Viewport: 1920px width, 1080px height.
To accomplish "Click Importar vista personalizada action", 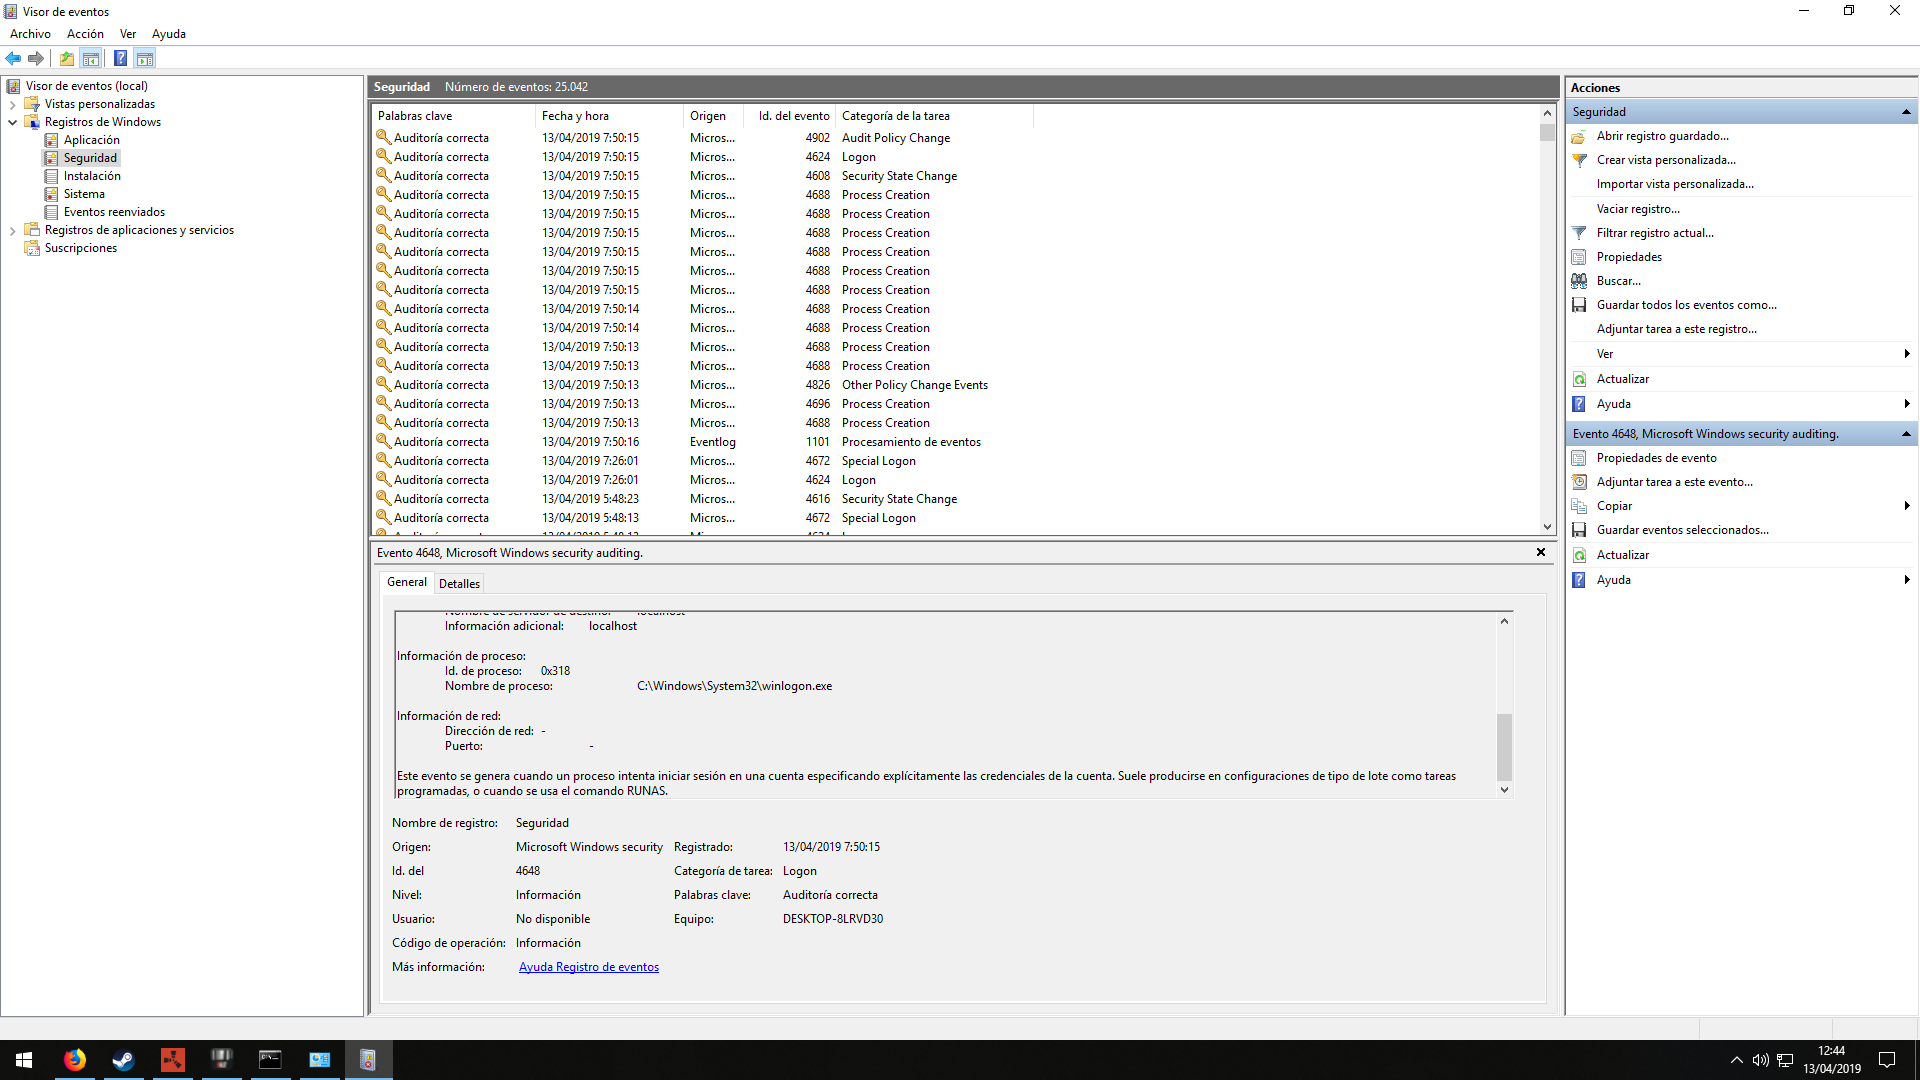I will click(x=1675, y=184).
